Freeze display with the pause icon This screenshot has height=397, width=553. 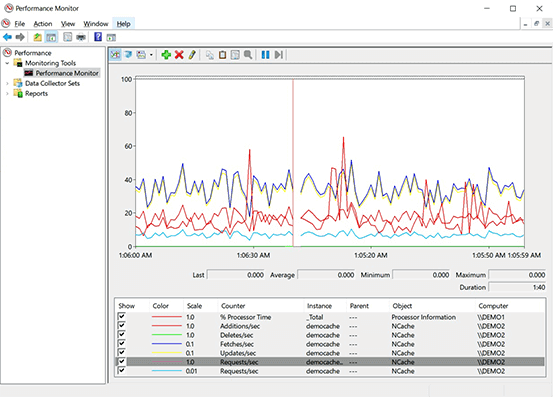pyautogui.click(x=266, y=55)
